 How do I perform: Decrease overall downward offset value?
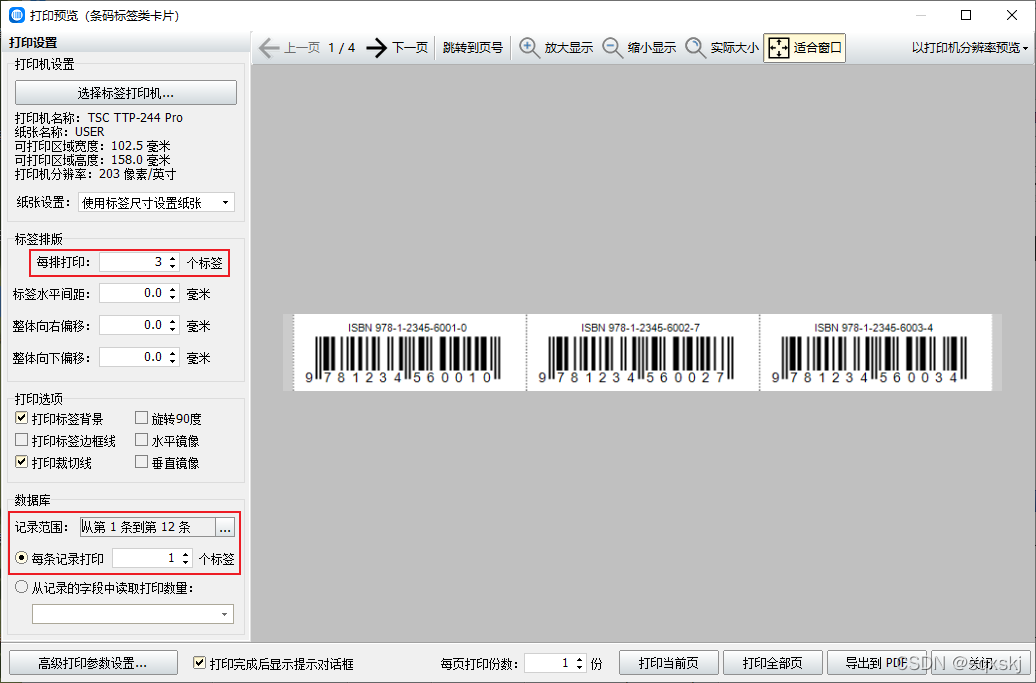172,361
